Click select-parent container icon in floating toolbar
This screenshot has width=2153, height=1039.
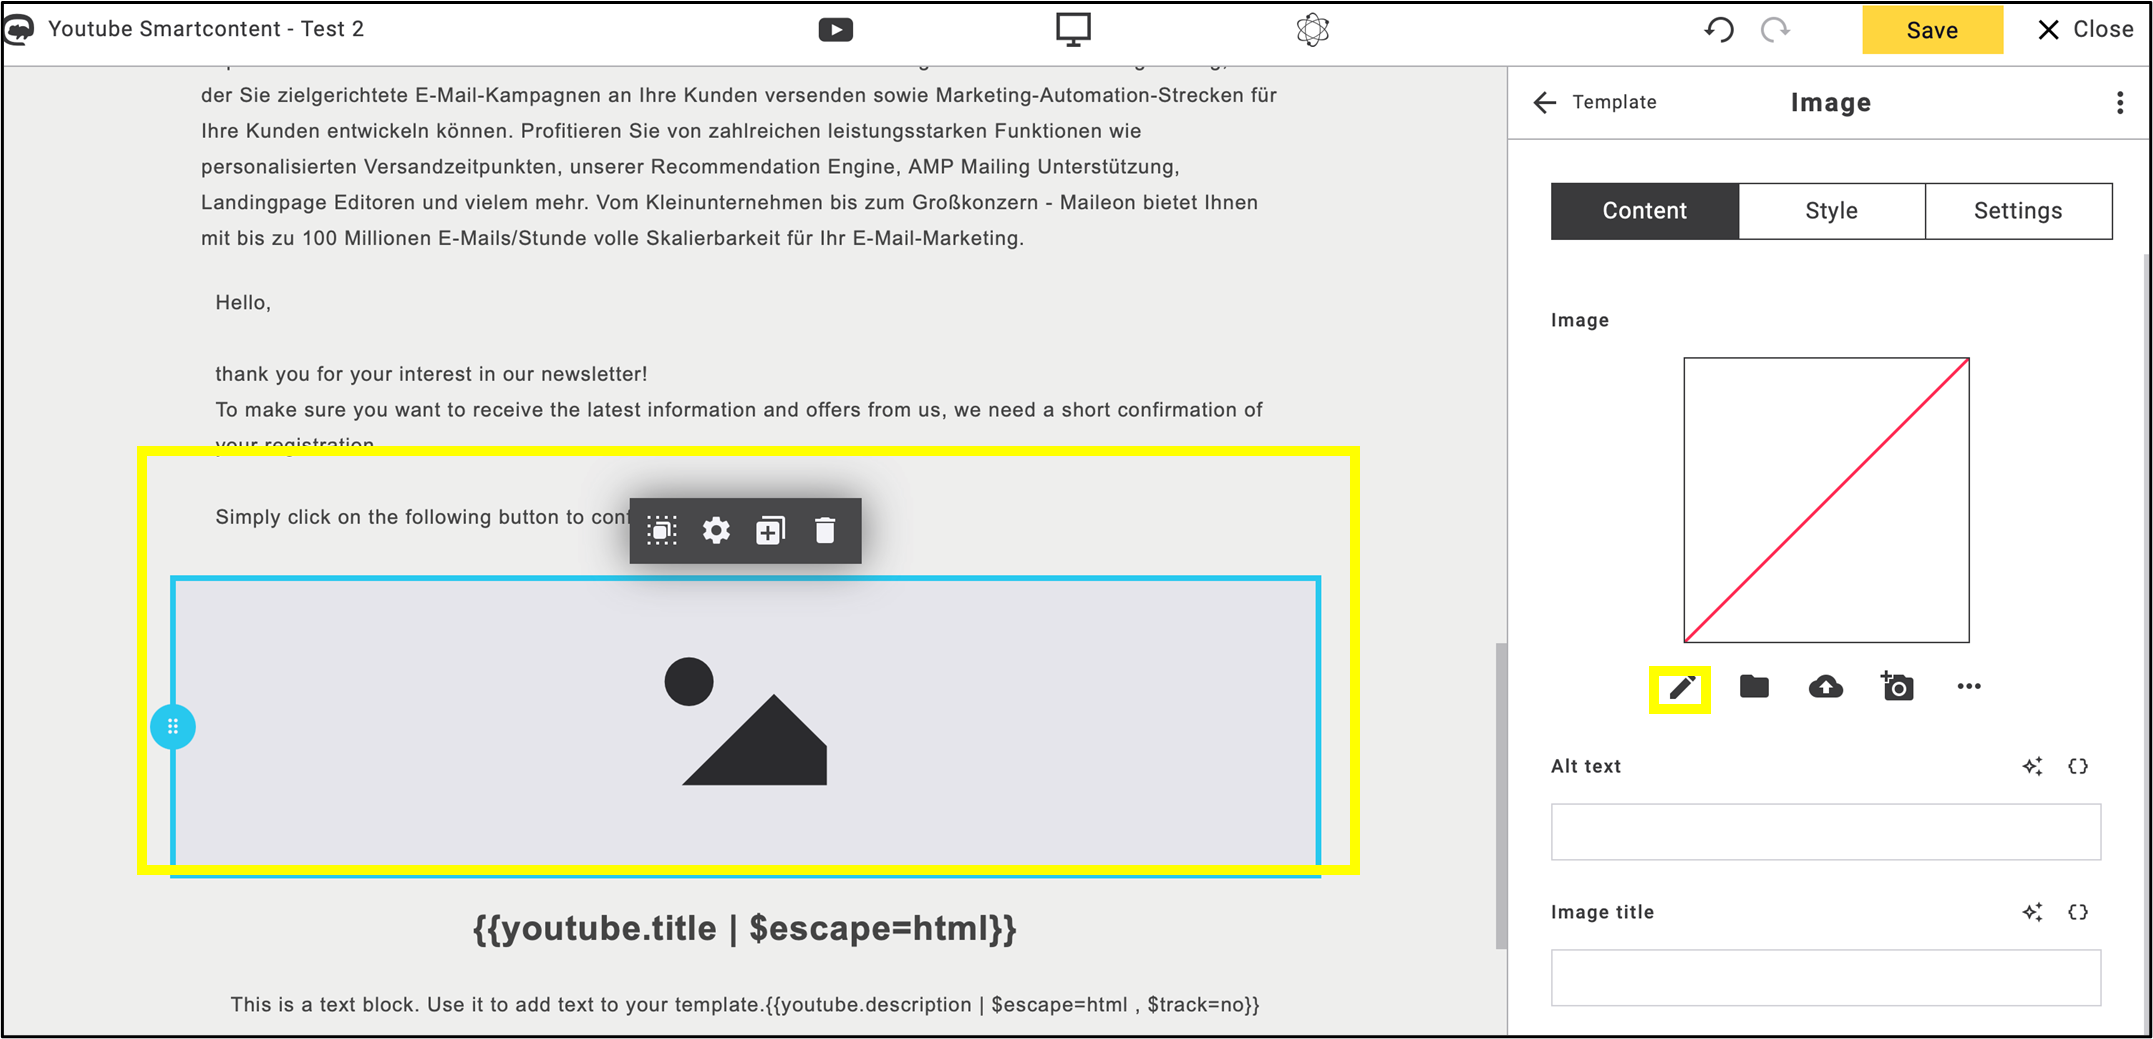click(x=662, y=531)
